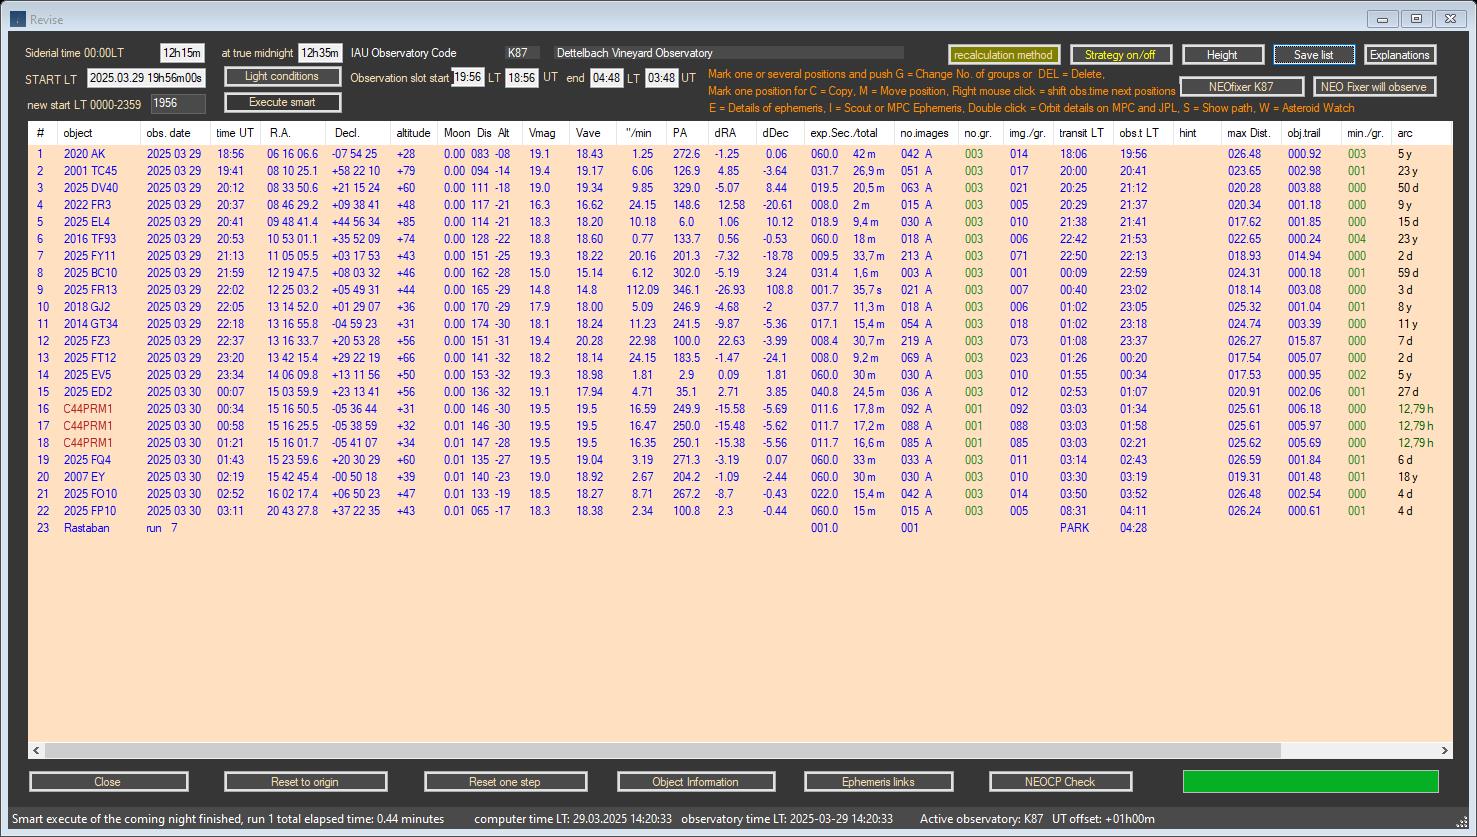Click PARK in the Rastaban row
1477x837 pixels.
[1075, 528]
